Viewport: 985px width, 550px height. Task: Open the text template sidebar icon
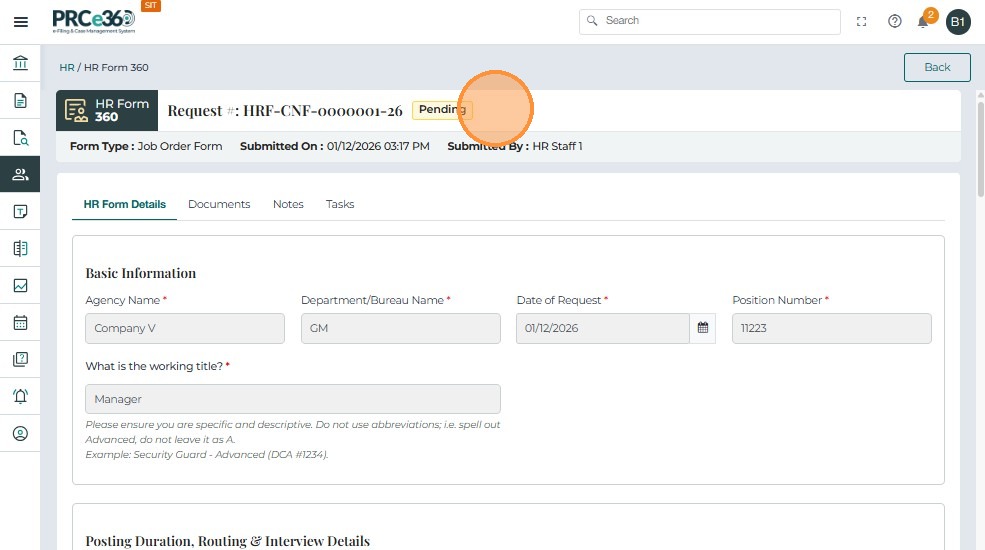coord(20,212)
